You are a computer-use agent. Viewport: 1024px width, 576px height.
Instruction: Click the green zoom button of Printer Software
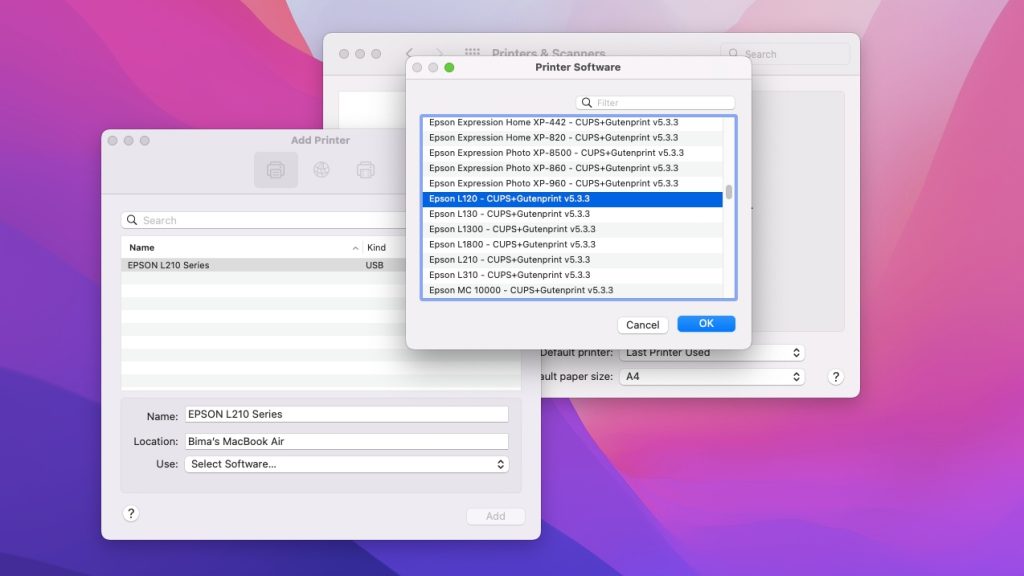pos(449,67)
